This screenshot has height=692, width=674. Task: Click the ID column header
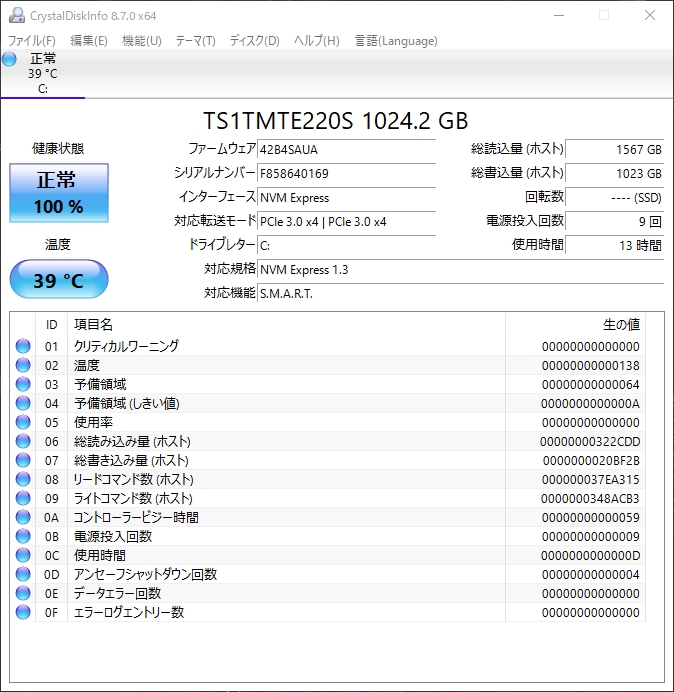click(x=52, y=325)
